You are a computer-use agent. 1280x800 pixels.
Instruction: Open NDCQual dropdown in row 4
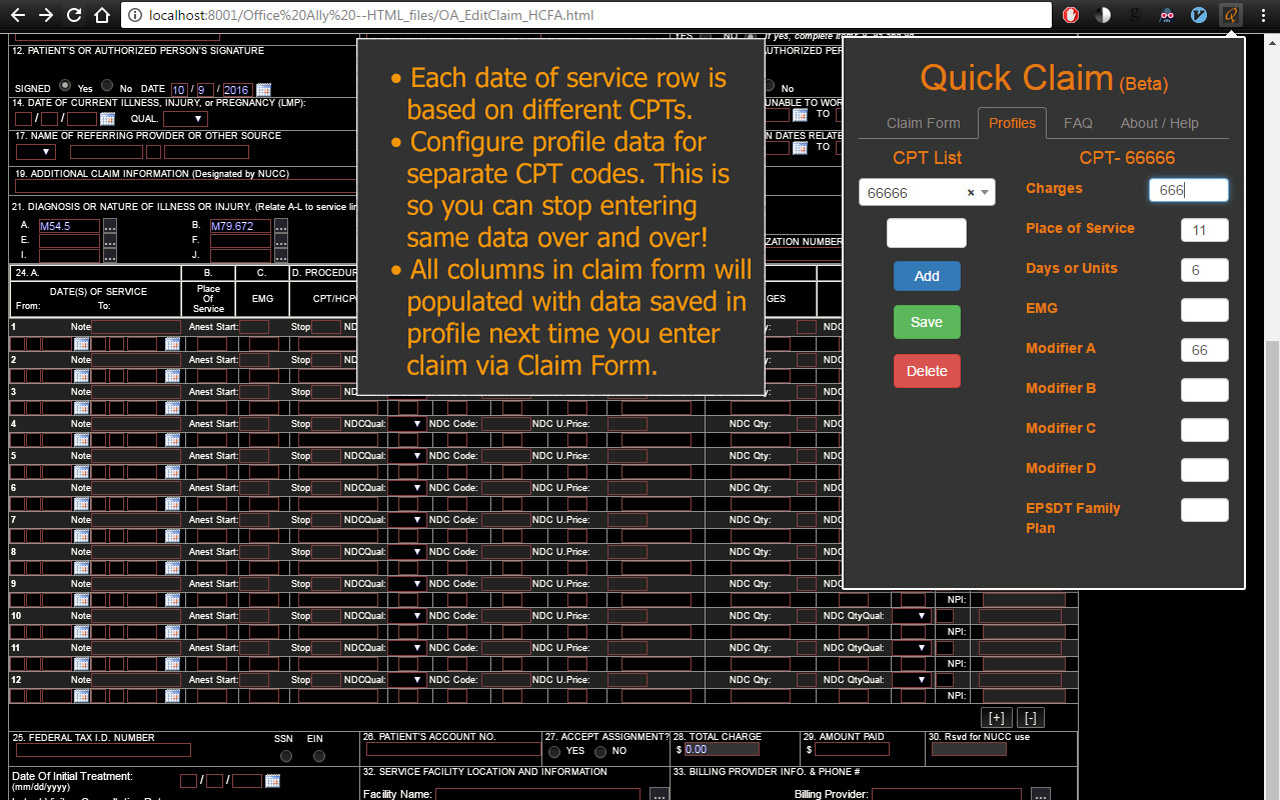[x=407, y=424]
